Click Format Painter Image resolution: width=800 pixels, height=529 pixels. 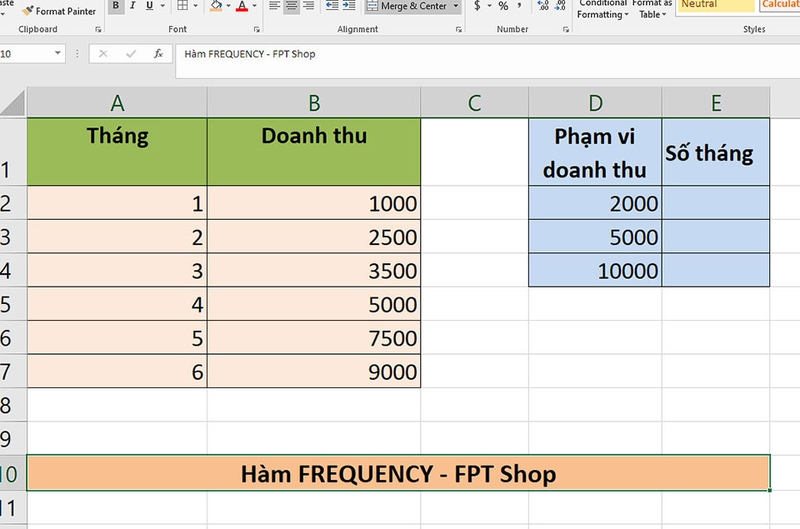(59, 11)
